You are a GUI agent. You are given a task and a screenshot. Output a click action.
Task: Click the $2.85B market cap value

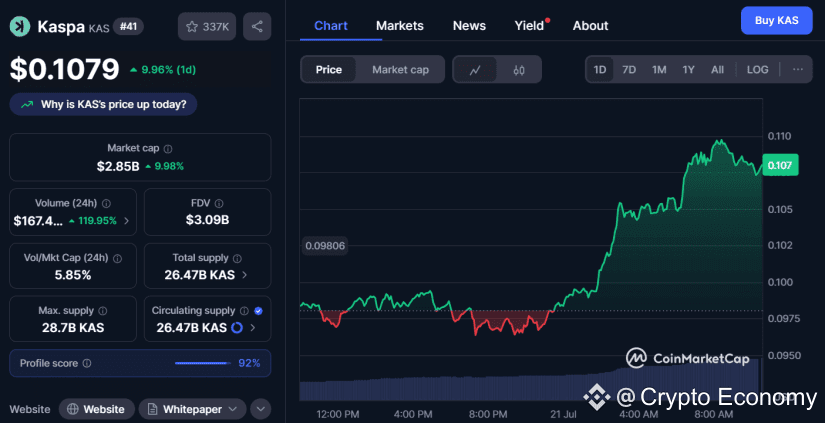point(118,167)
